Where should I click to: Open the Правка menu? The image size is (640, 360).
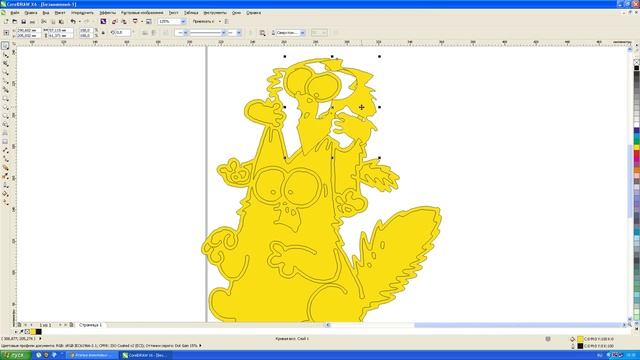click(31, 13)
